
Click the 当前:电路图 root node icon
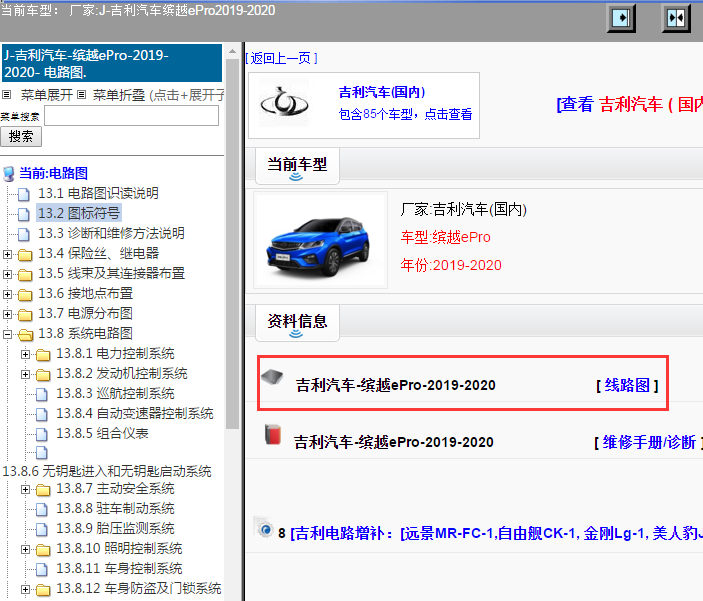(9, 174)
